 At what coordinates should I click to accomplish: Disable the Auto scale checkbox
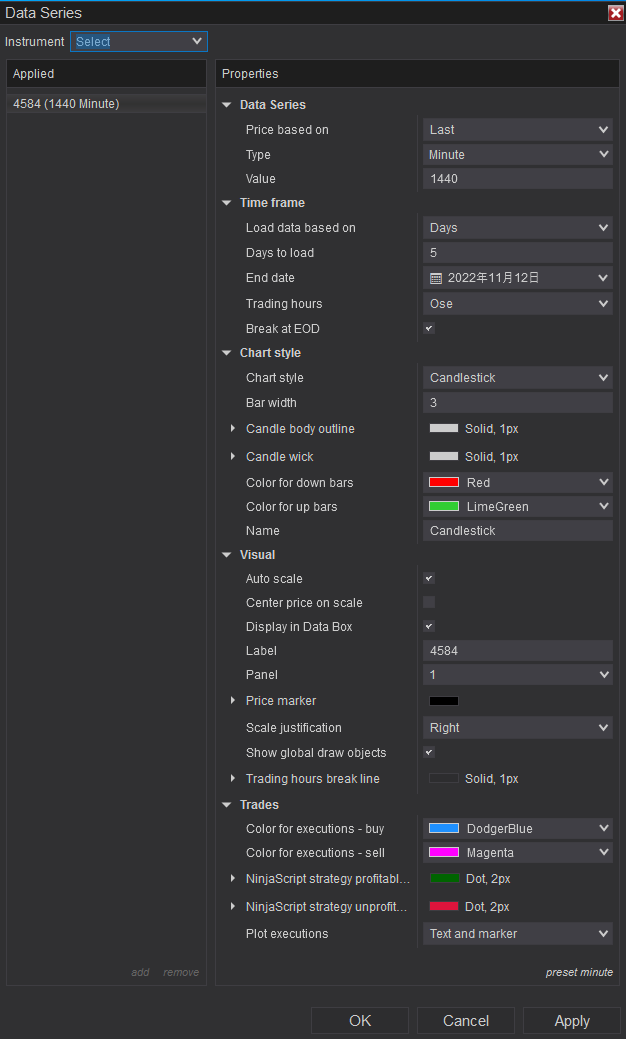(429, 578)
